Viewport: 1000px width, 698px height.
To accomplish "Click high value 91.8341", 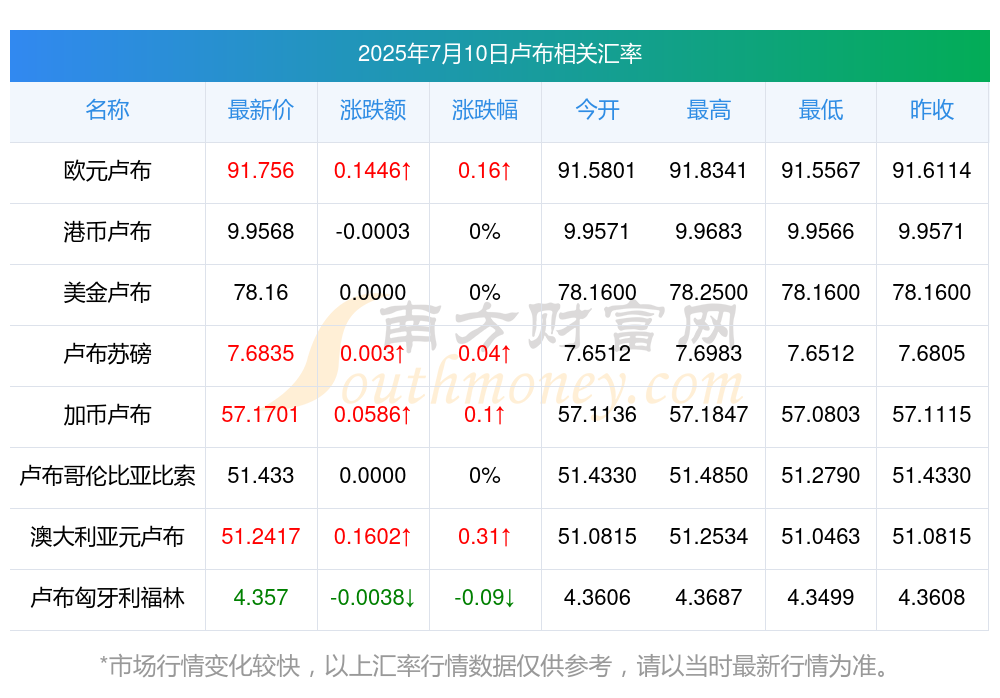I will [x=709, y=171].
